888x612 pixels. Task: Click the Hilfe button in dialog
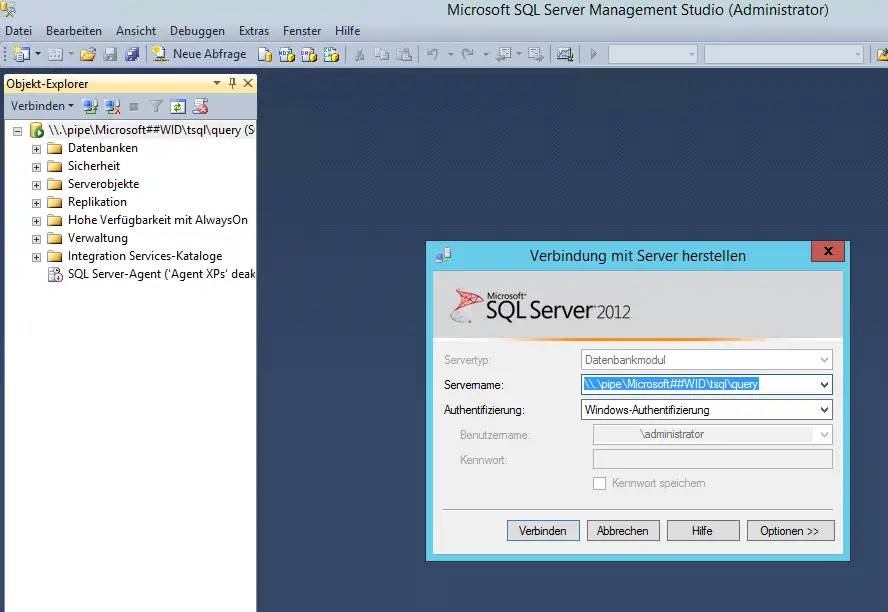pyautogui.click(x=702, y=531)
